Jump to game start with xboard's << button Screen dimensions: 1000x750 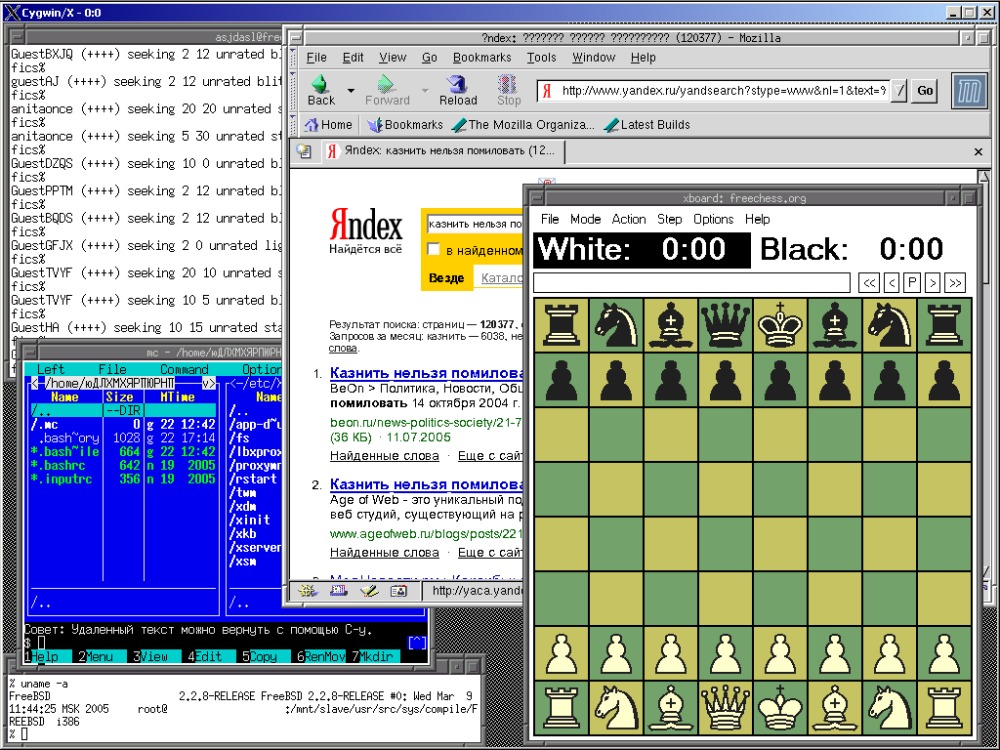(x=869, y=283)
